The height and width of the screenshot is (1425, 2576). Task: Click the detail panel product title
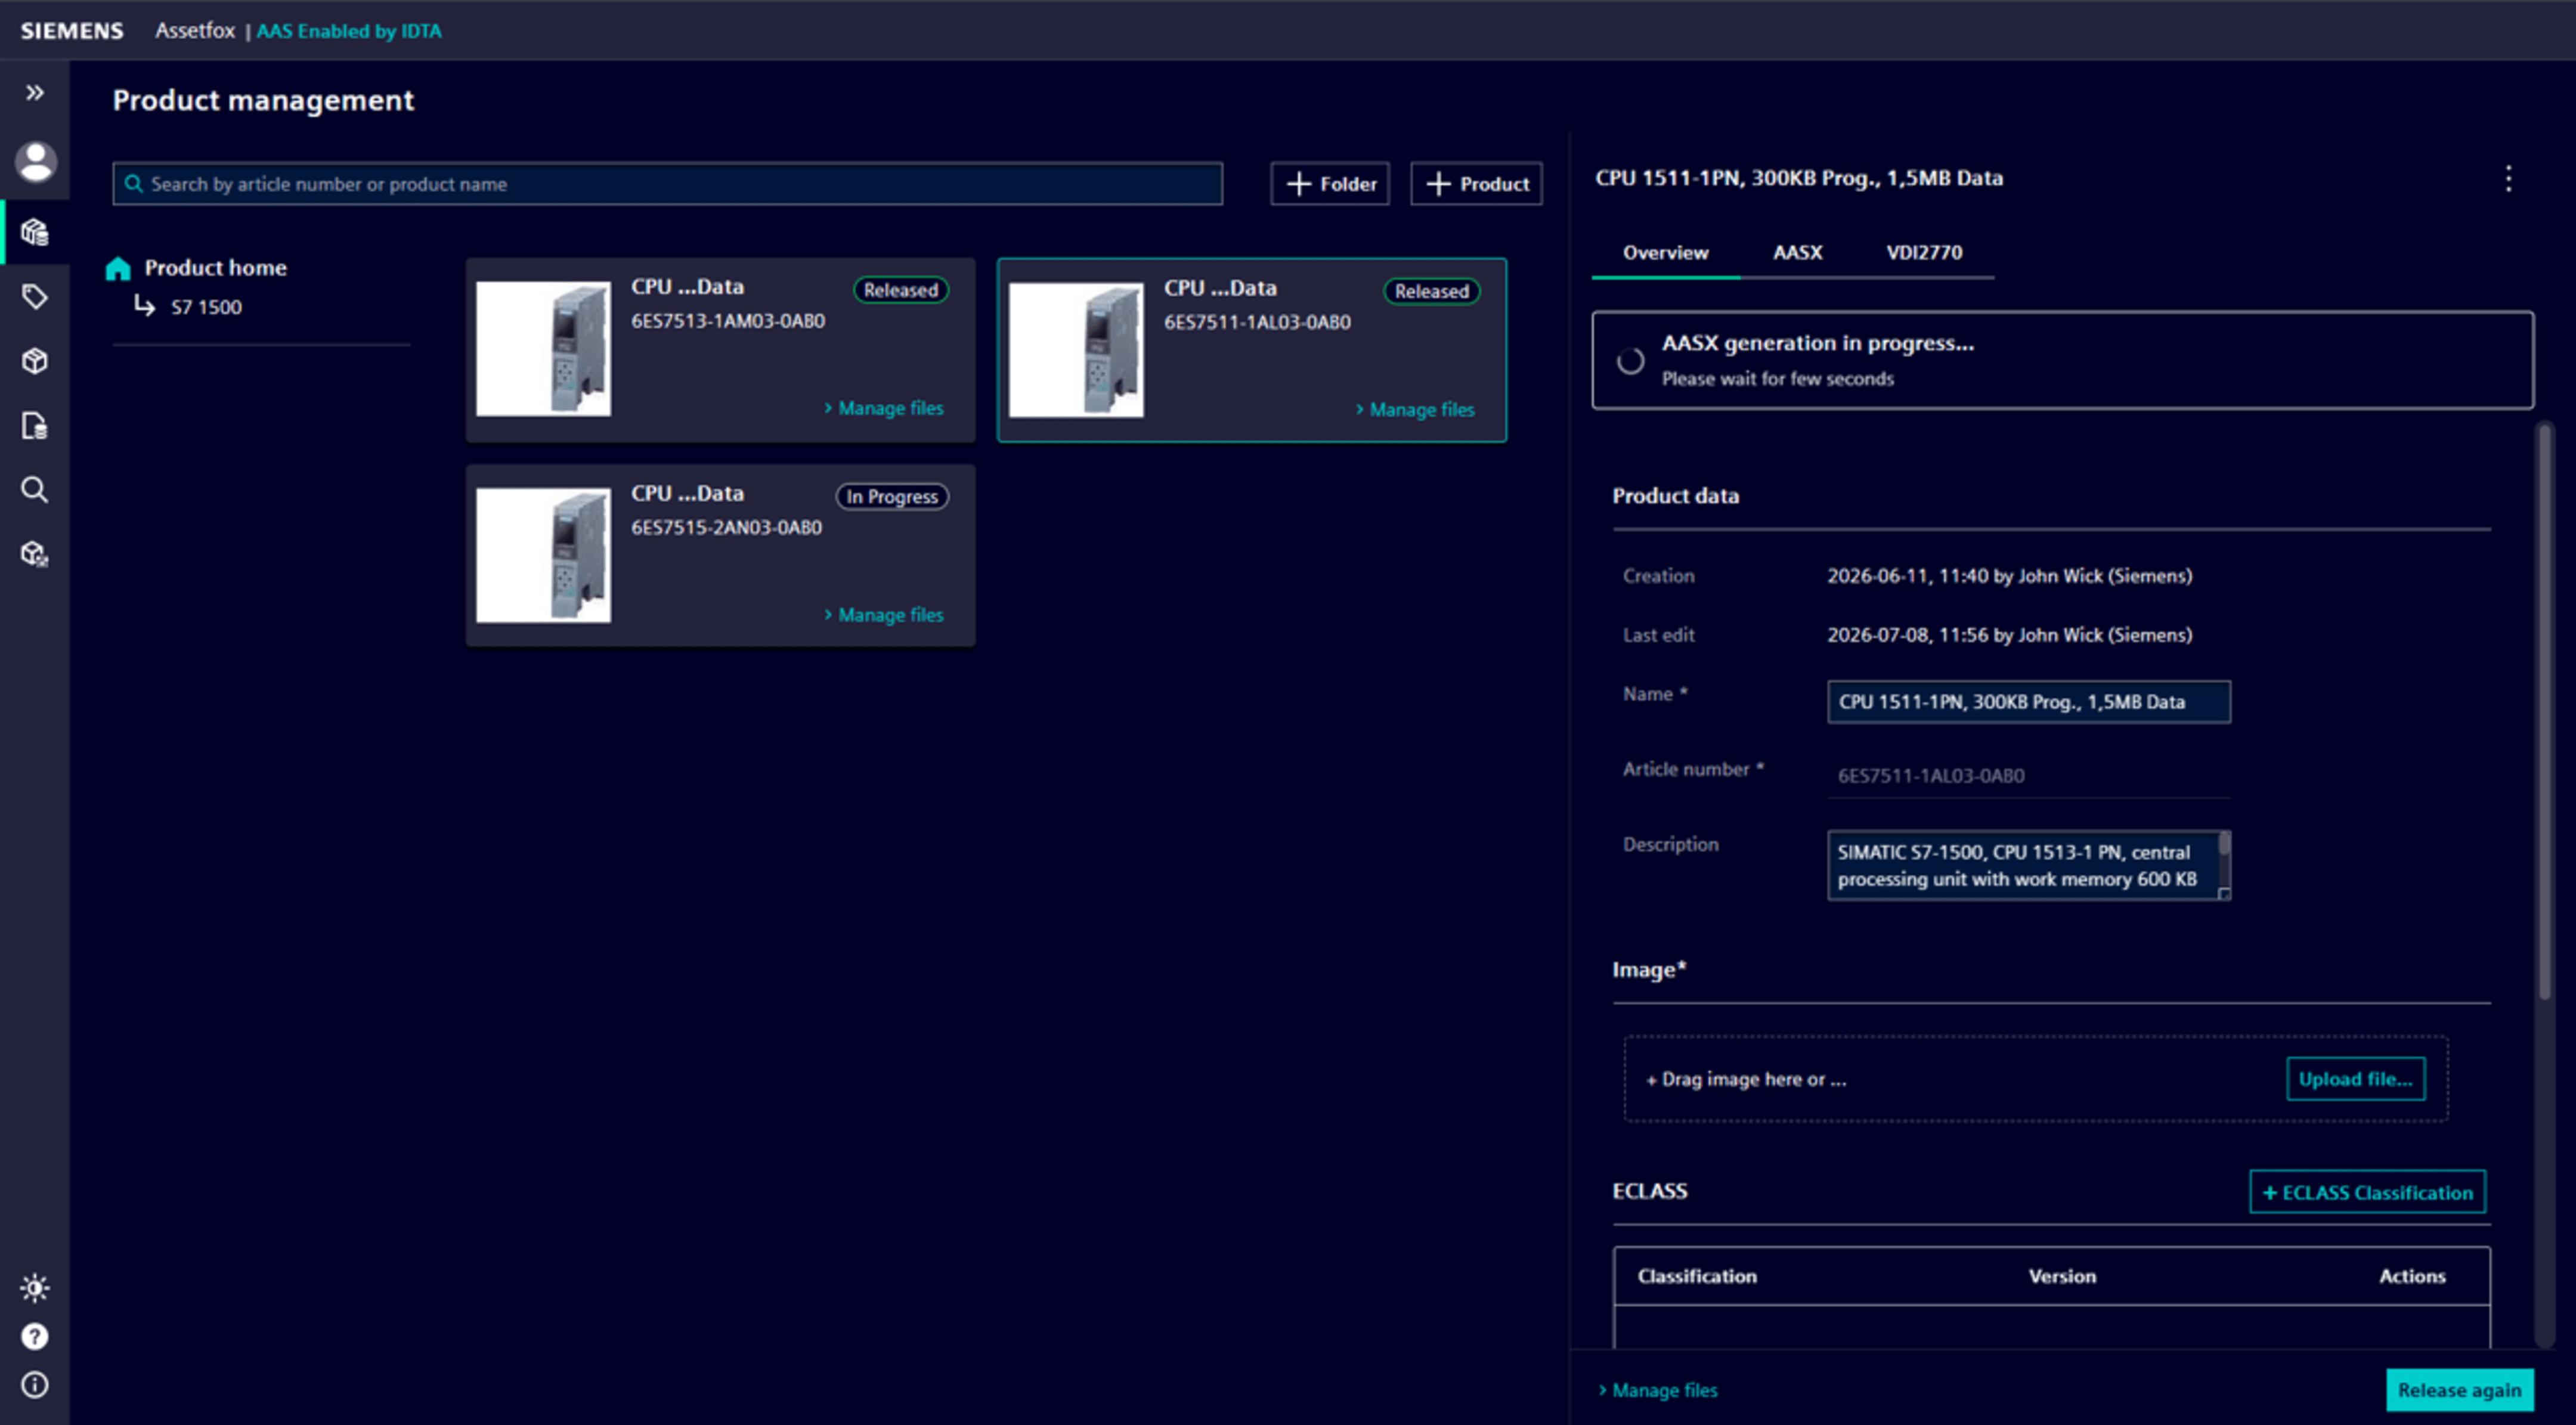coord(1798,178)
